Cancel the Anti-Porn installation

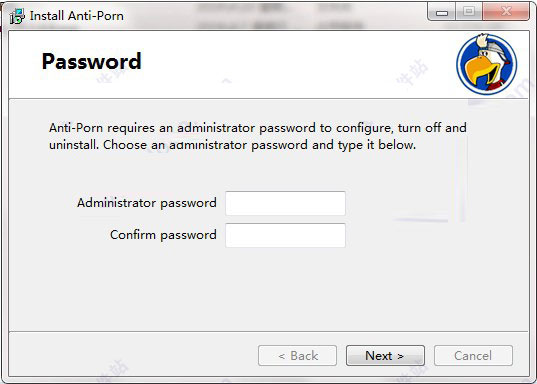click(473, 356)
